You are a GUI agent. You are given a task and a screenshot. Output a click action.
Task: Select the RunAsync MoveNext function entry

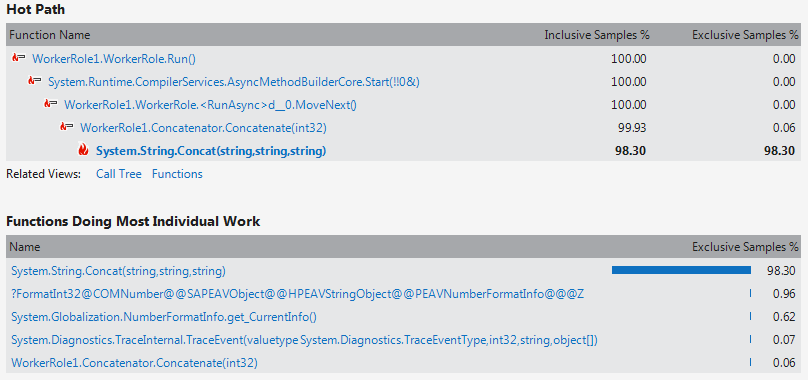pyautogui.click(x=210, y=105)
